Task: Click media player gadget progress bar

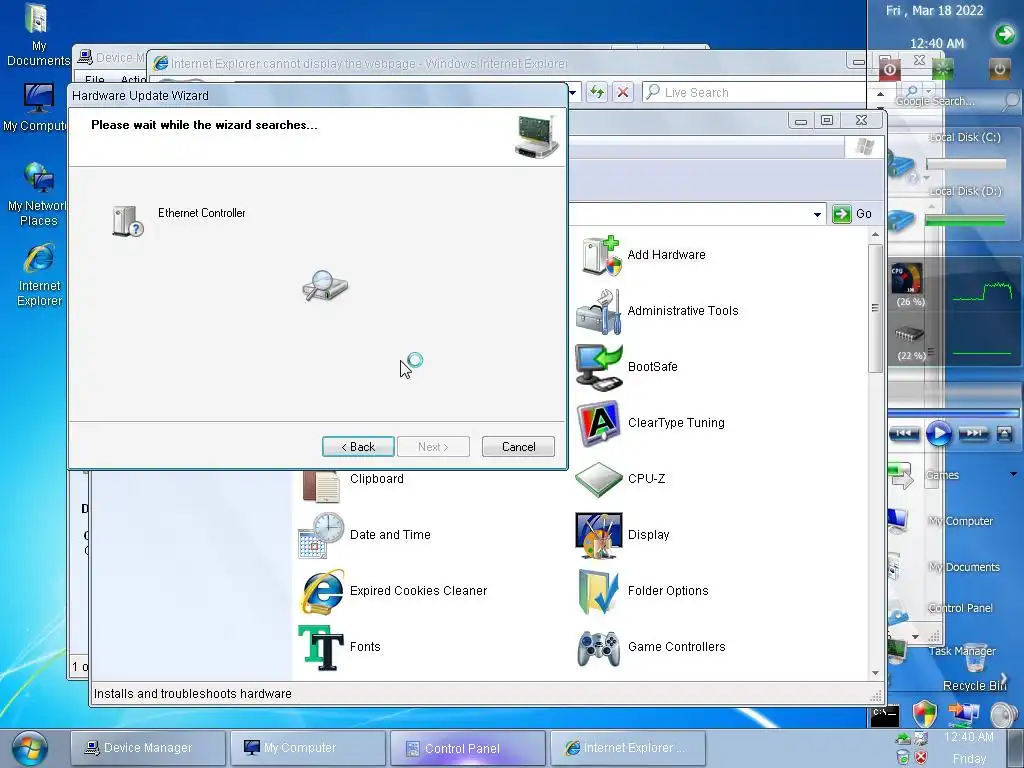Action: coord(953,413)
